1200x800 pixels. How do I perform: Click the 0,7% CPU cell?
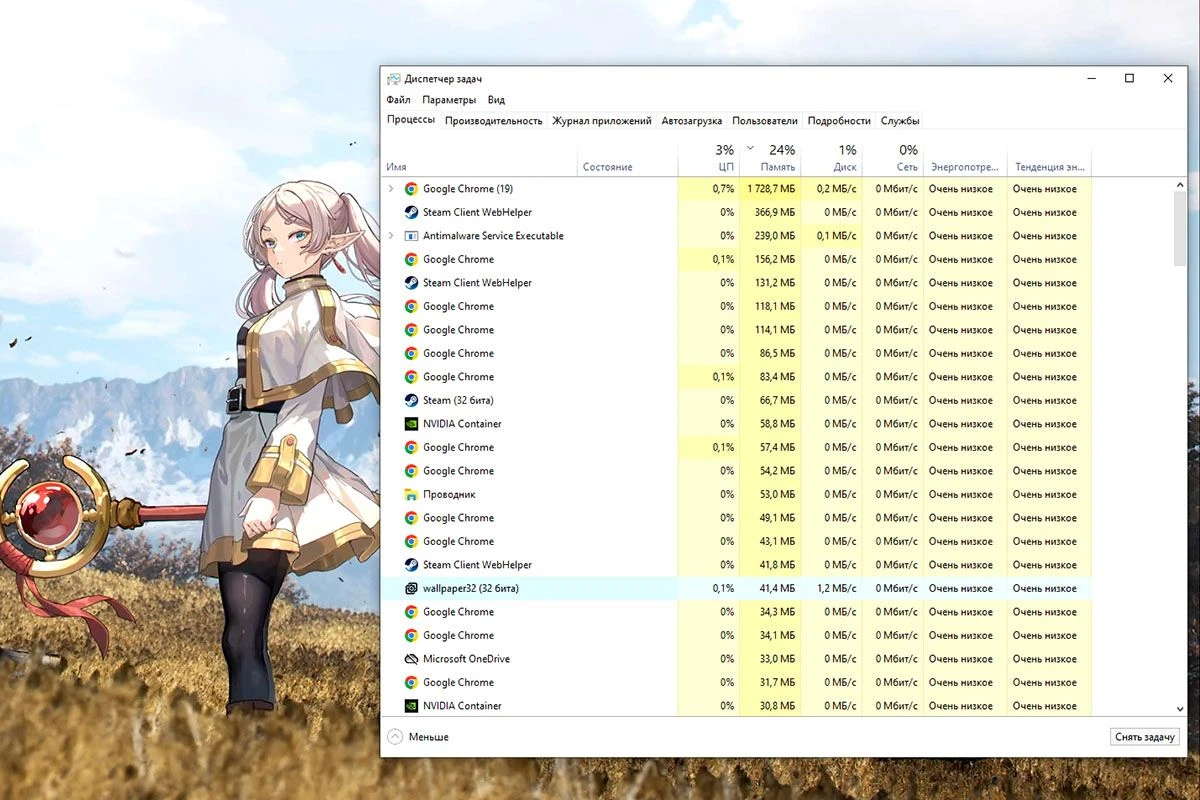tap(709, 189)
